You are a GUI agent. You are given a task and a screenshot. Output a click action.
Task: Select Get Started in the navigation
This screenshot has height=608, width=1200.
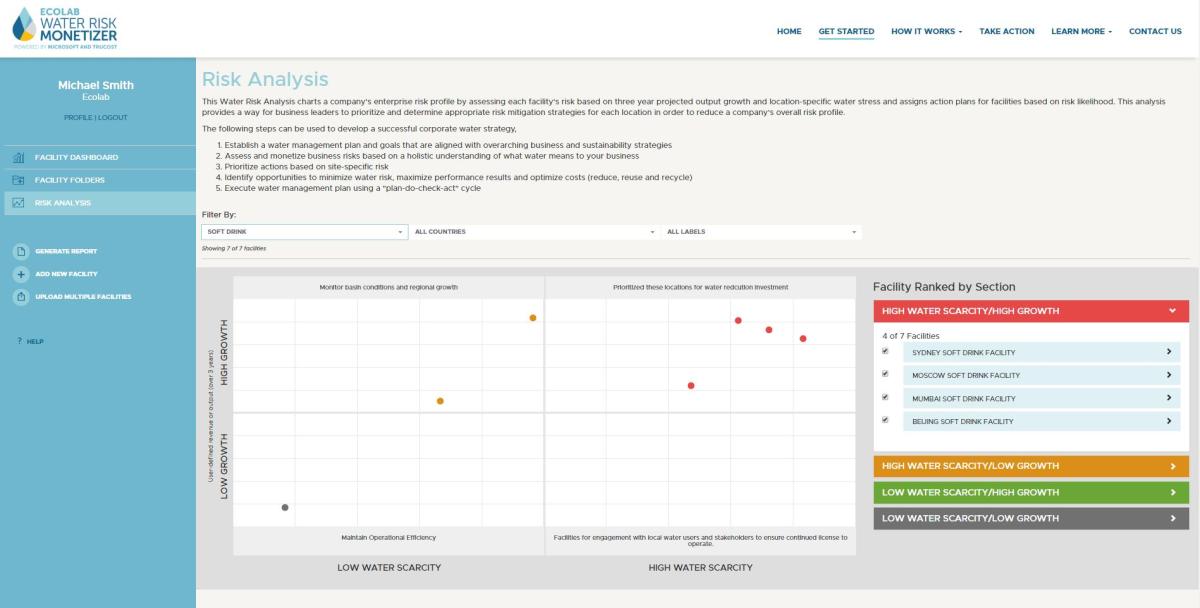(846, 32)
